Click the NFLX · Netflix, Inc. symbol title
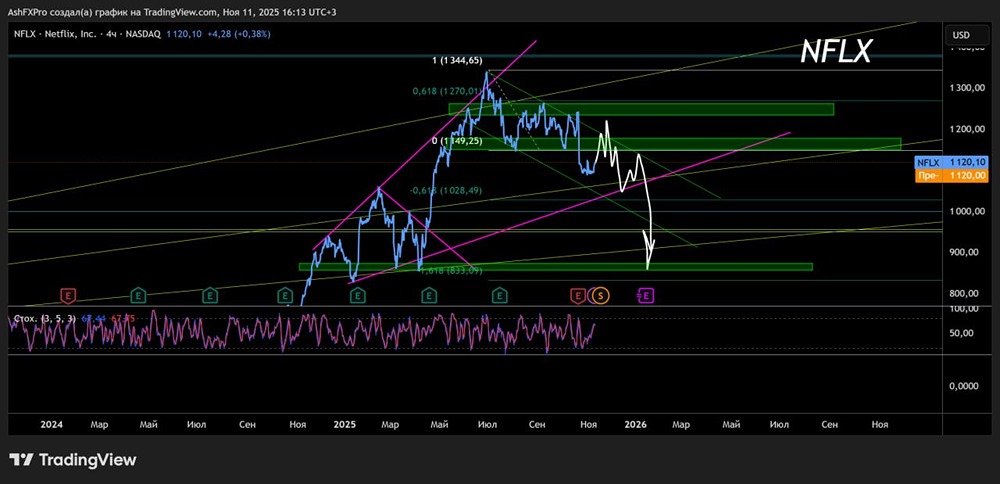Screen dimensions: 1000x484 tap(57, 34)
